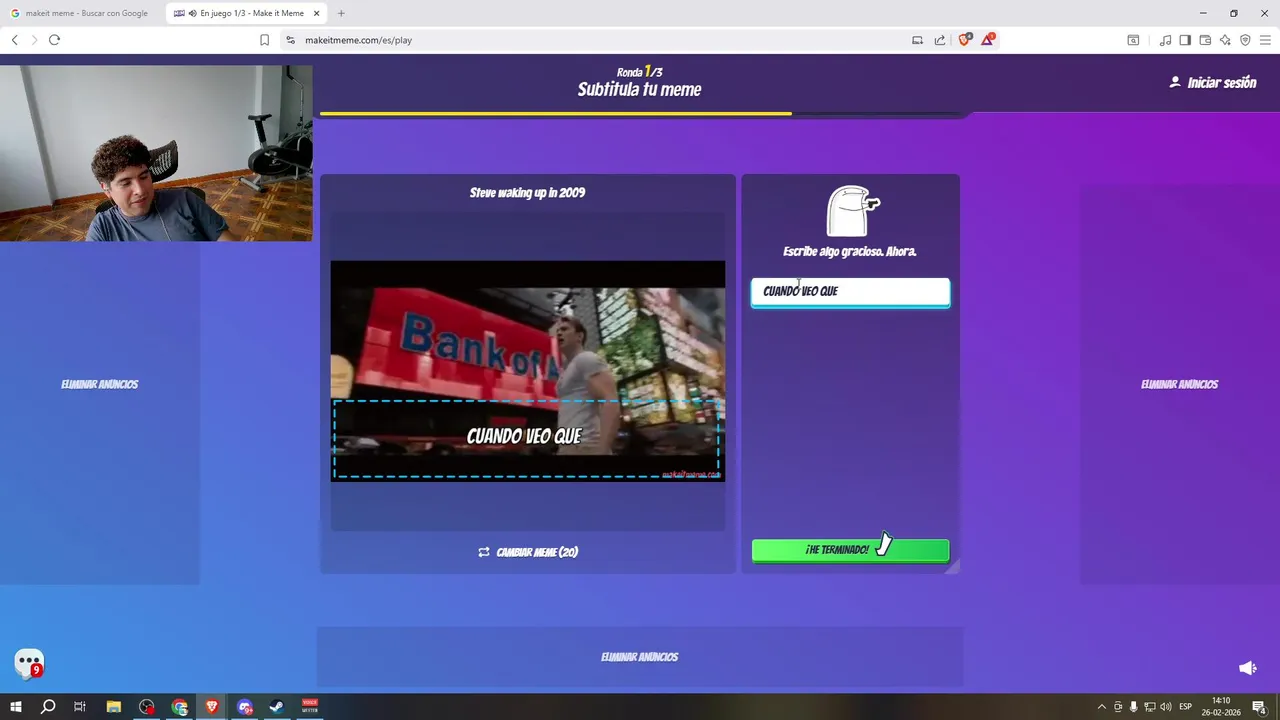Click the yellow round timer progress bar
This screenshot has height=720, width=1280.
tap(555, 114)
